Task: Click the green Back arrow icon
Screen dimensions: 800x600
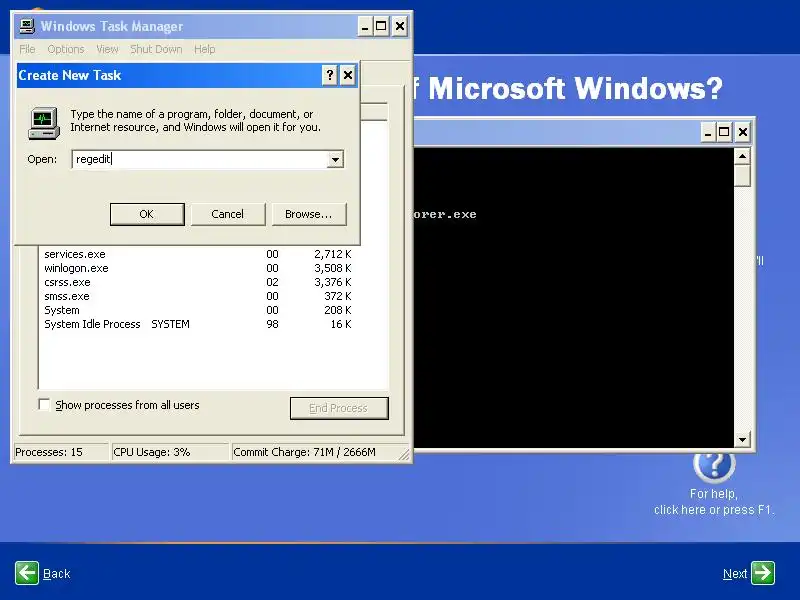Action: click(x=27, y=572)
